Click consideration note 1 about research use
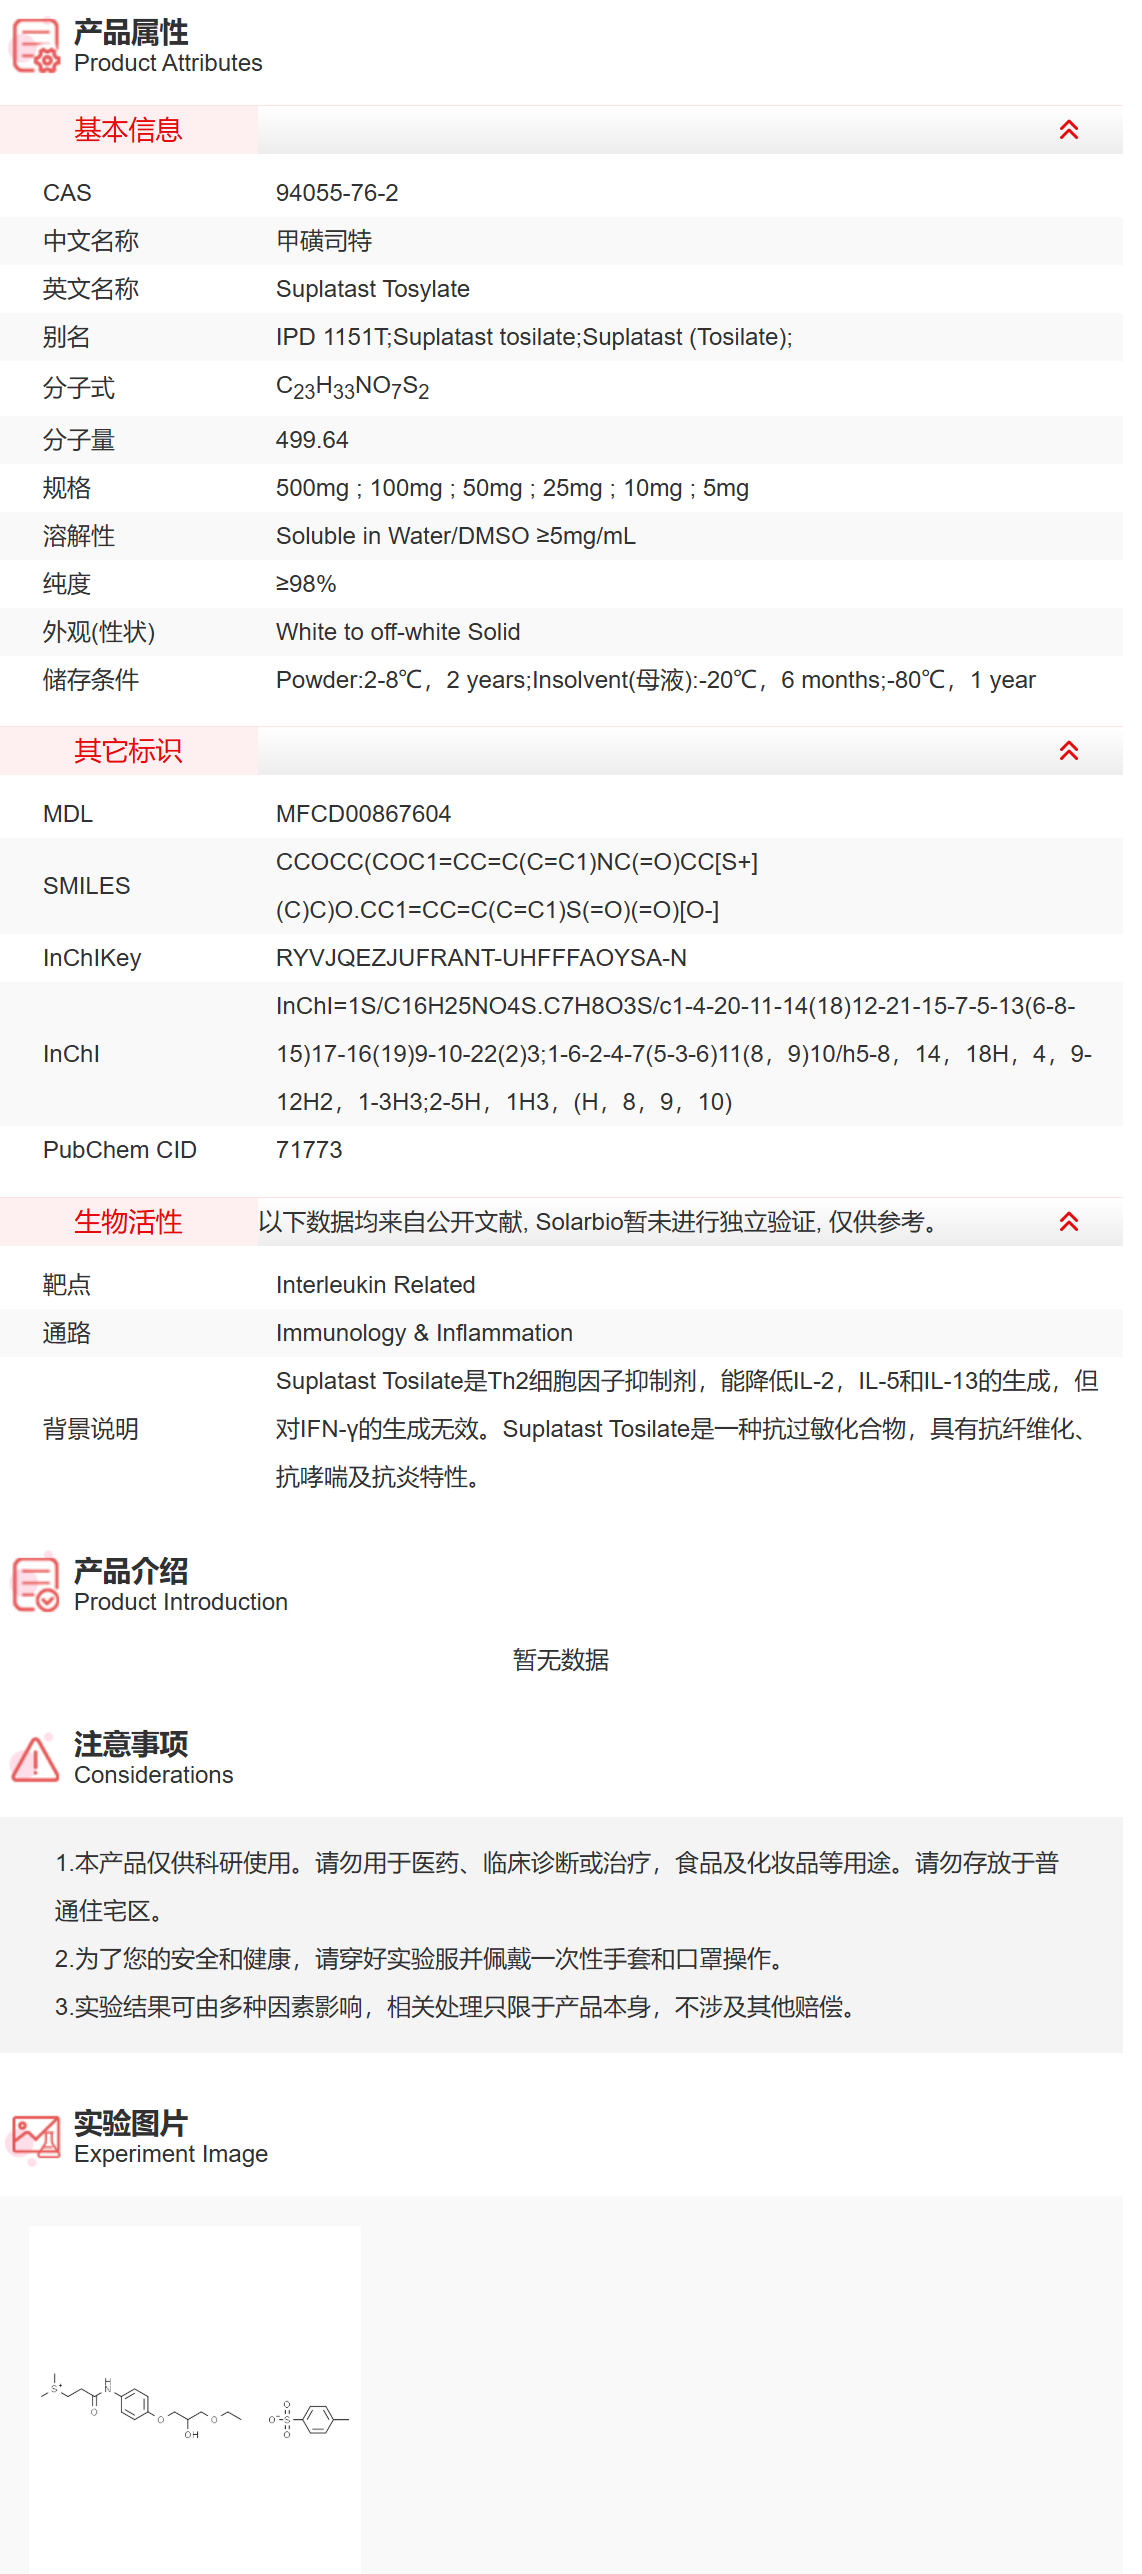Image resolution: width=1142 pixels, height=2574 pixels. [557, 1887]
